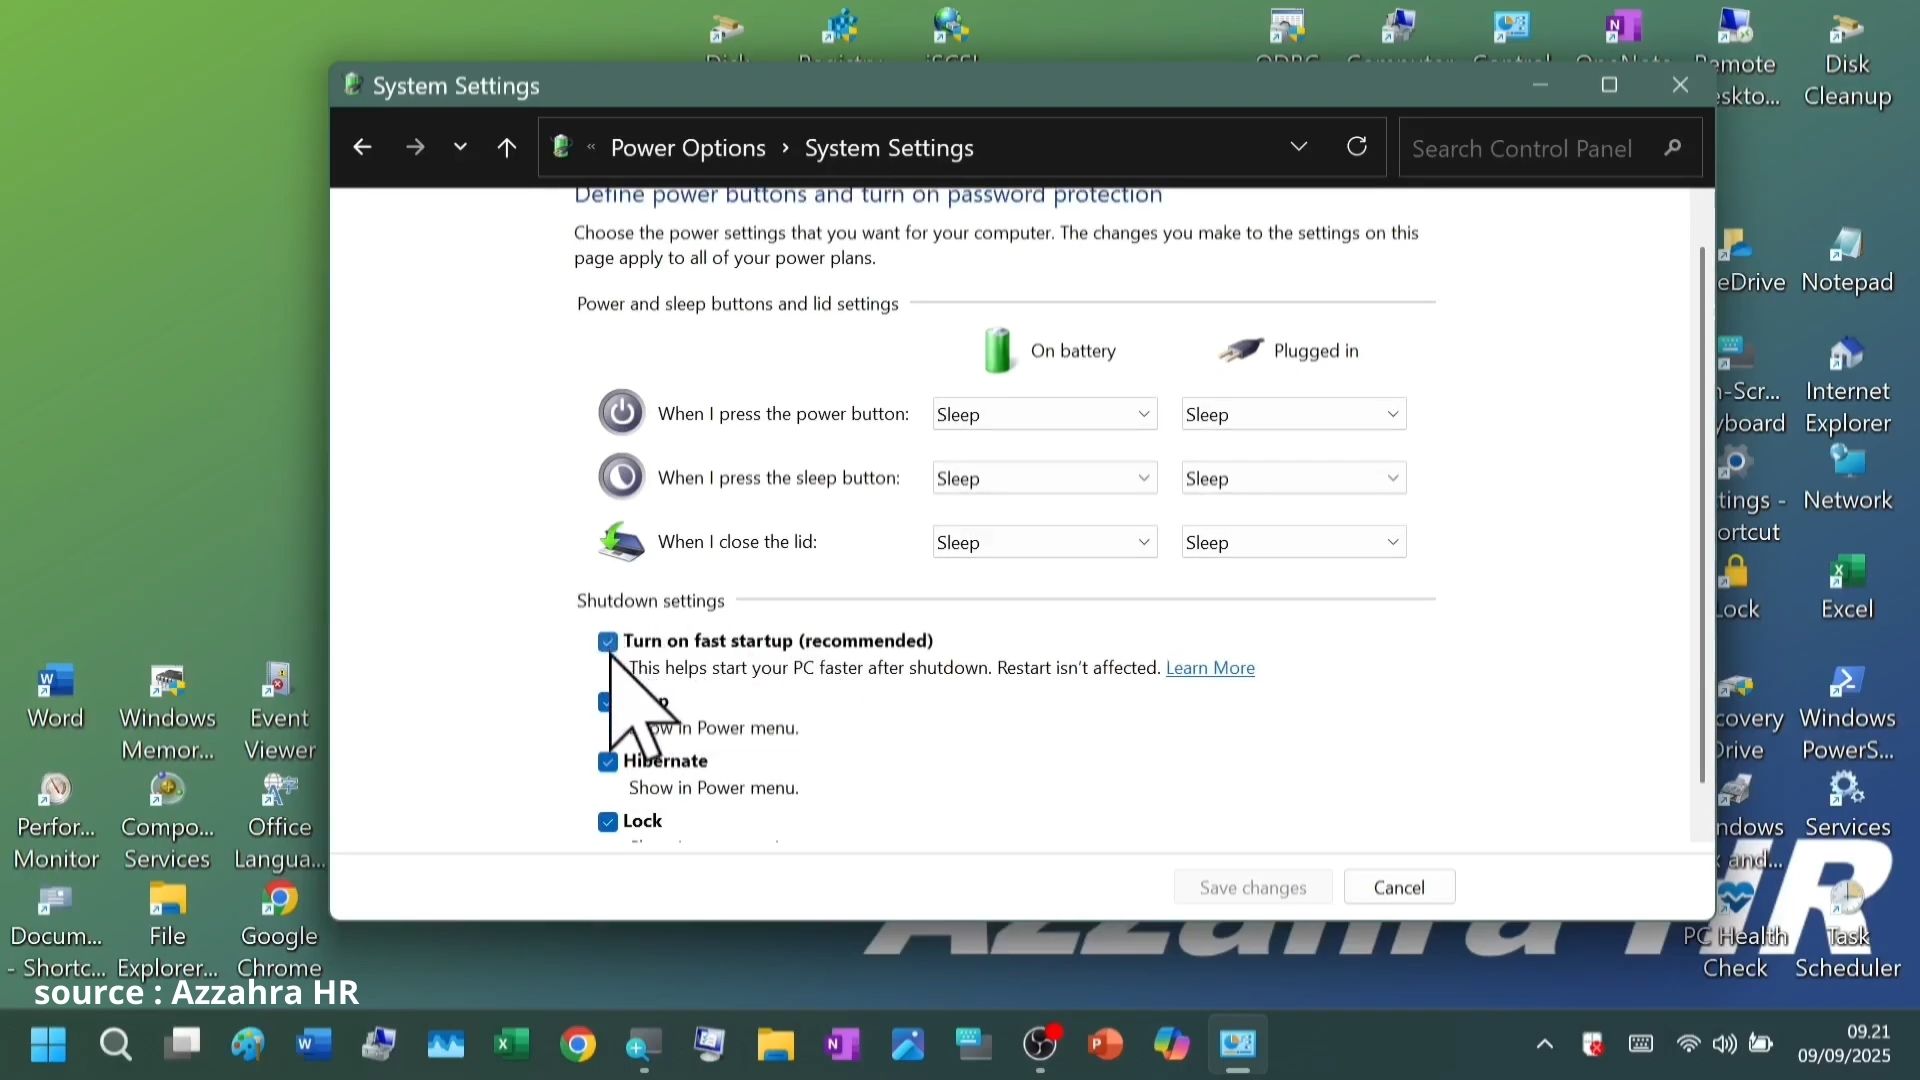
Task: Open the Learn More link
Action: tap(1210, 668)
